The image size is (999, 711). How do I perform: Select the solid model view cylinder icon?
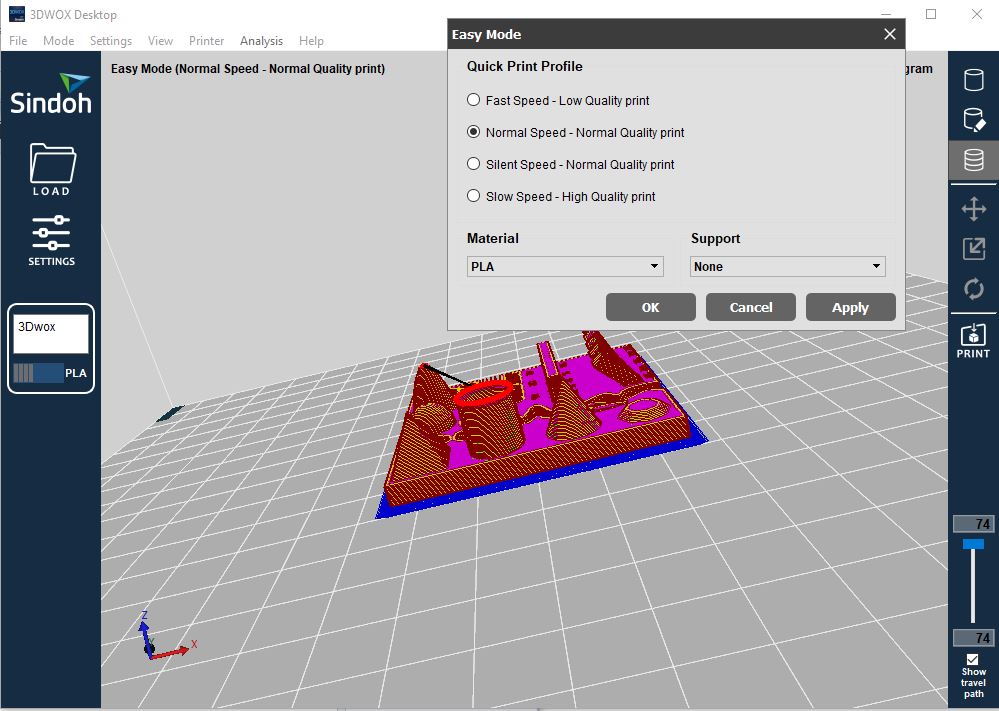tap(973, 80)
